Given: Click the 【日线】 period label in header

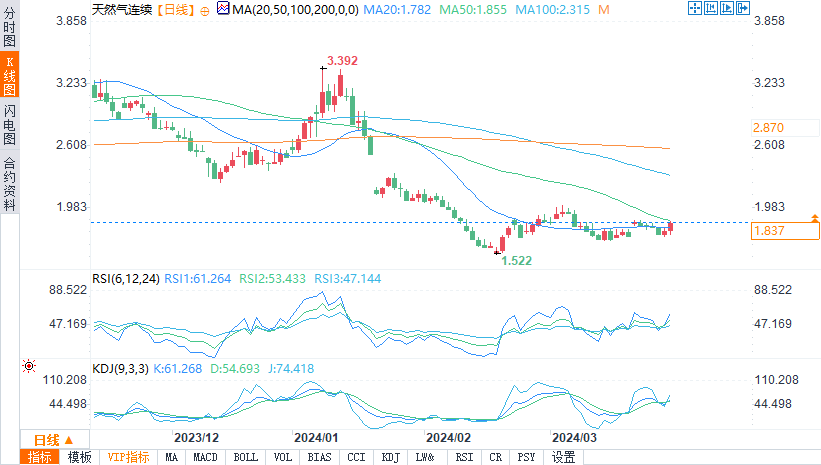Looking at the screenshot, I should [x=176, y=10].
